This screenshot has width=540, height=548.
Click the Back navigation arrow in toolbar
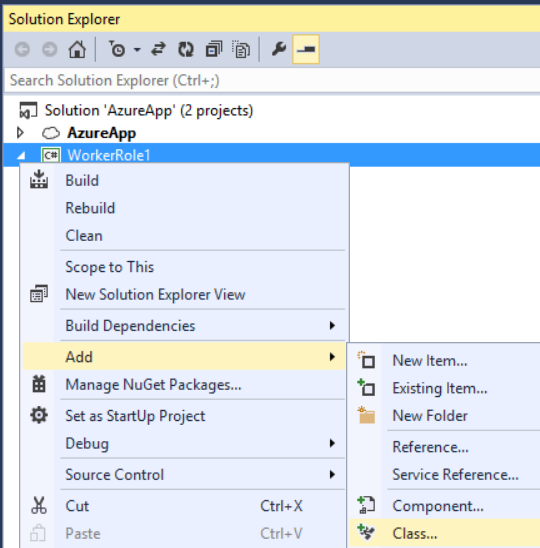(x=22, y=49)
